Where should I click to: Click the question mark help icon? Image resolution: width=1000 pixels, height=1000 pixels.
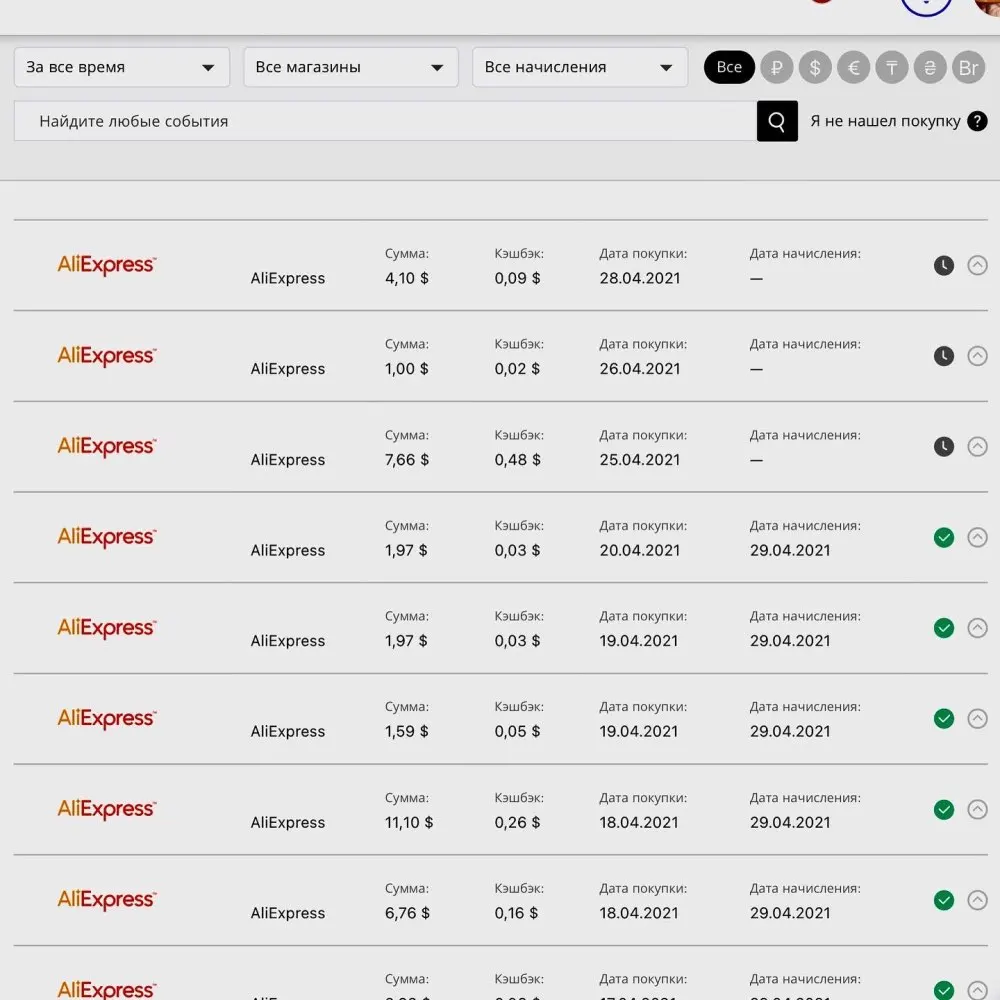coord(977,121)
